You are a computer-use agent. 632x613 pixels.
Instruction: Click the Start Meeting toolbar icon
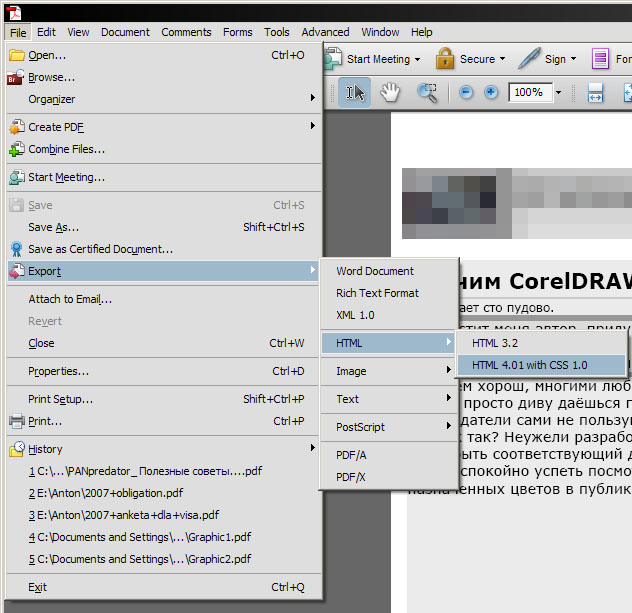click(333, 59)
